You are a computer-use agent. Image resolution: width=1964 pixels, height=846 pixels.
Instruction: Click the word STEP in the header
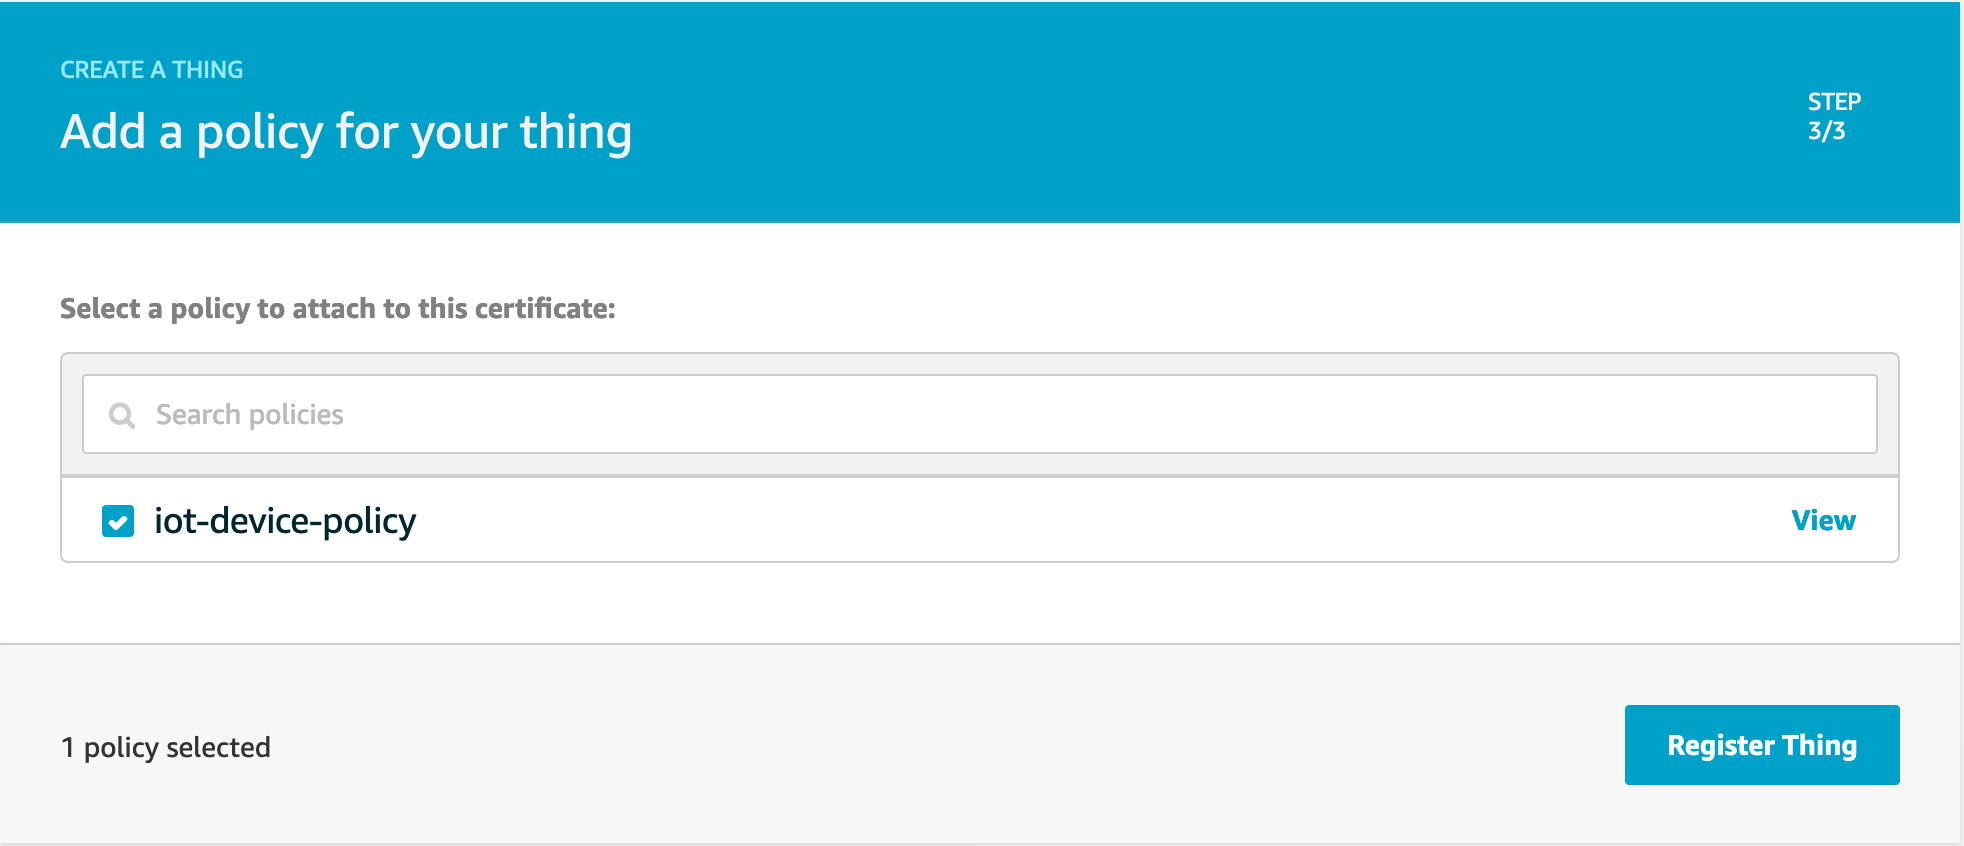click(x=1834, y=101)
